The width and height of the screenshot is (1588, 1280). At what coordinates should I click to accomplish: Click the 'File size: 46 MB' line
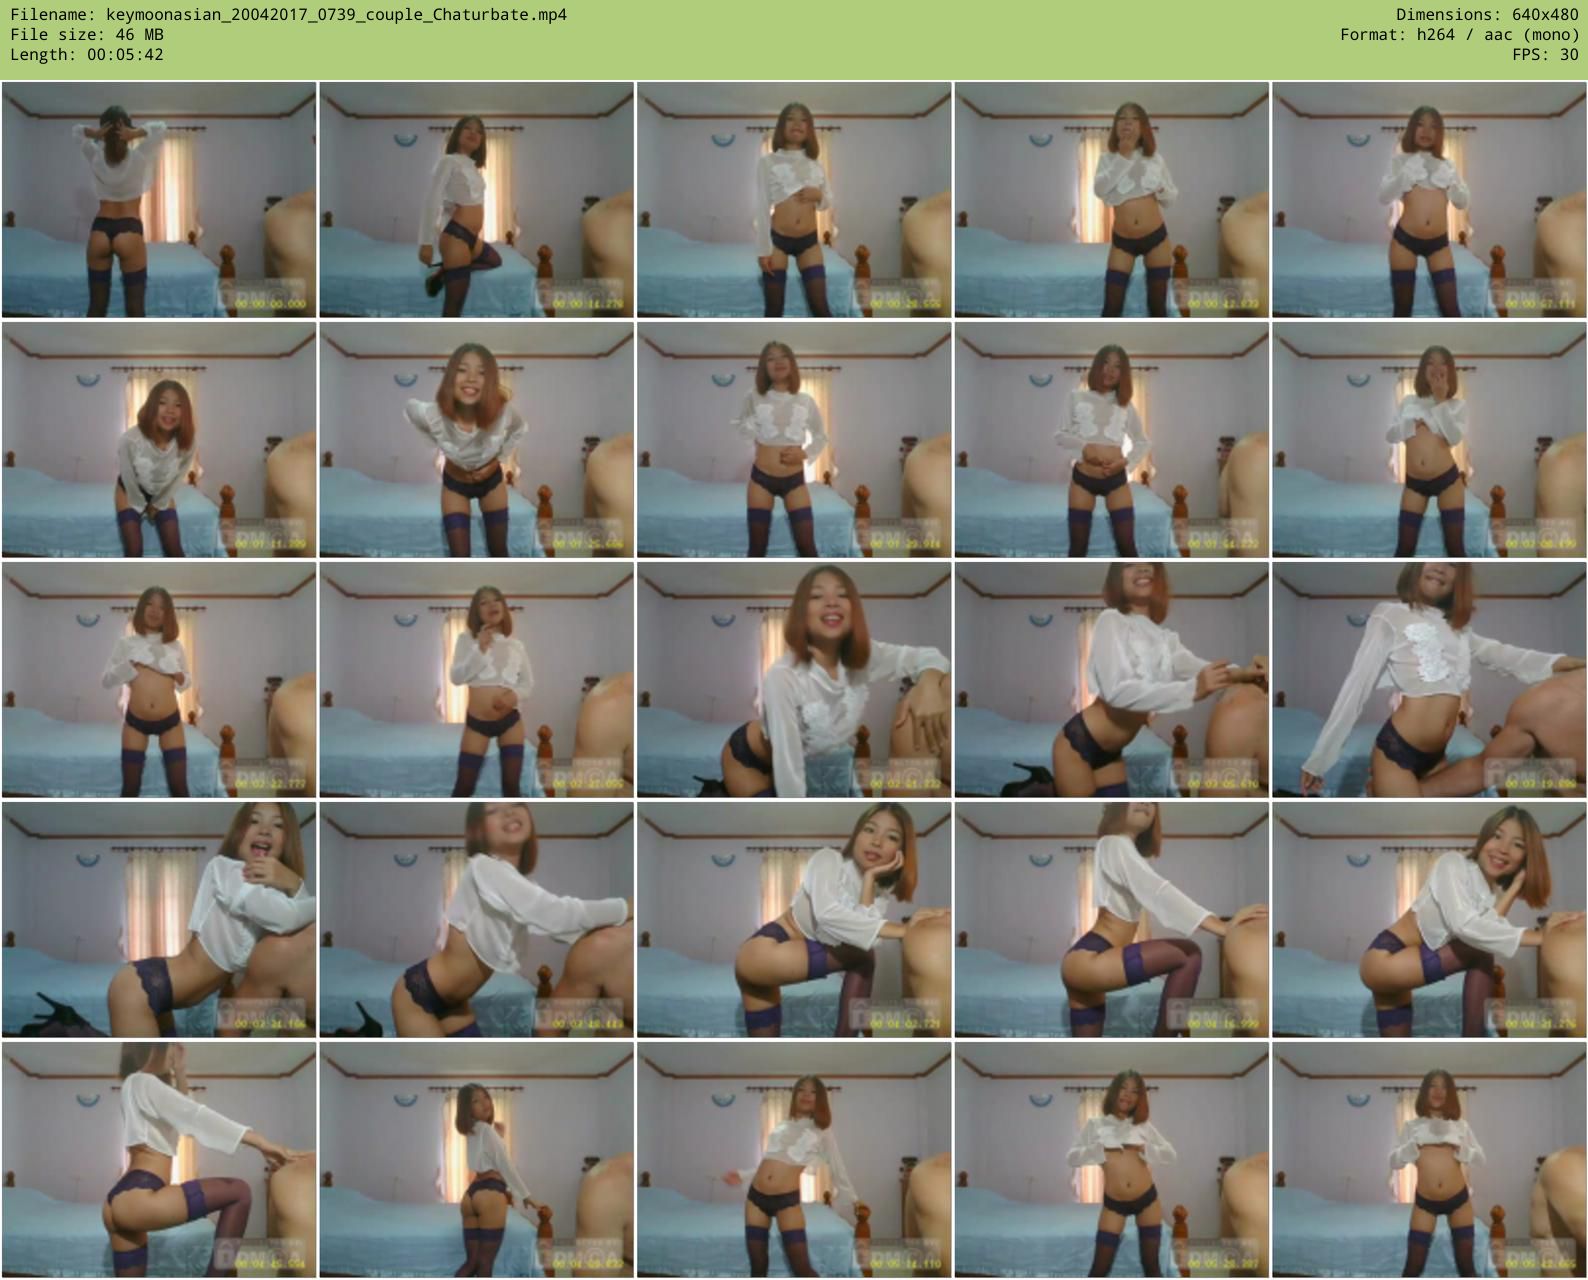point(87,35)
